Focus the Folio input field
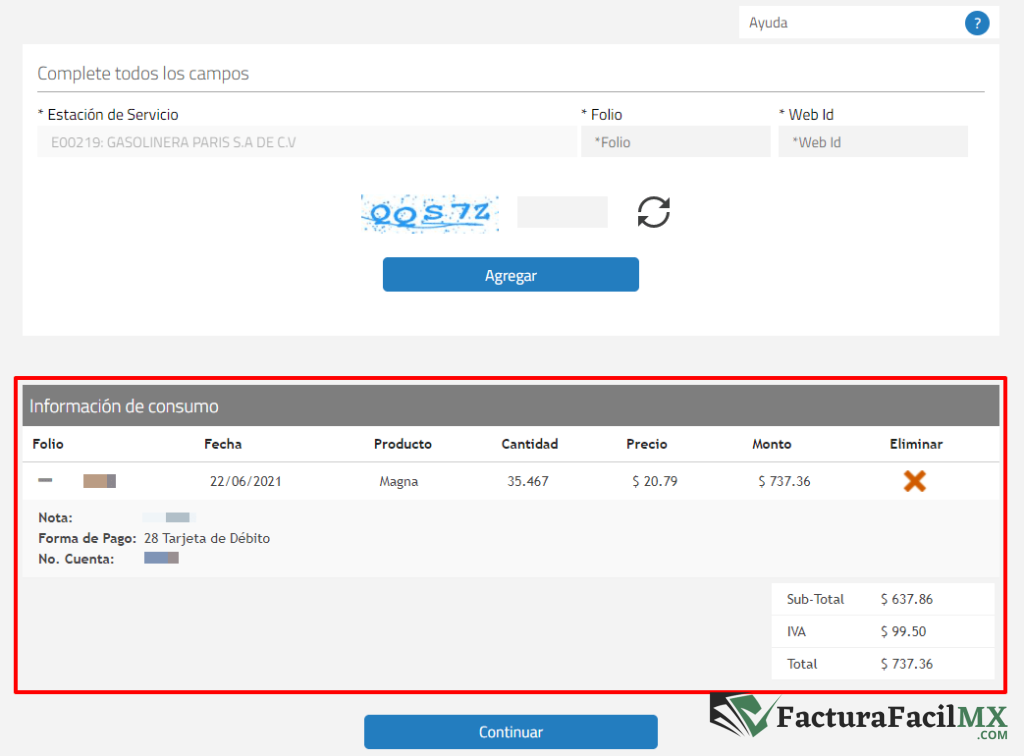This screenshot has height=756, width=1024. click(676, 142)
